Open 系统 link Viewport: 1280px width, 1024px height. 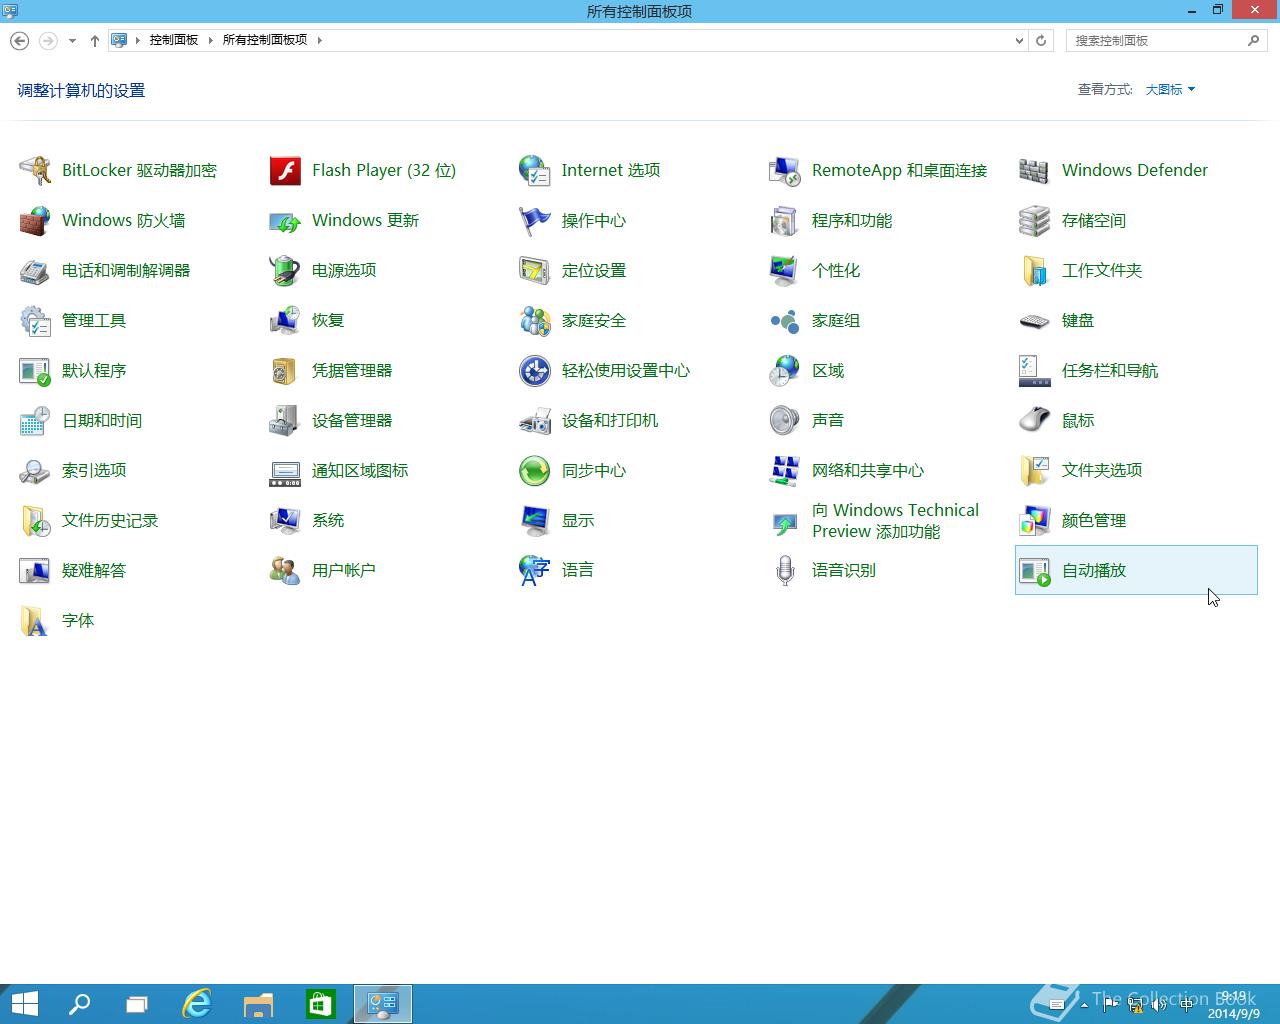click(x=328, y=520)
